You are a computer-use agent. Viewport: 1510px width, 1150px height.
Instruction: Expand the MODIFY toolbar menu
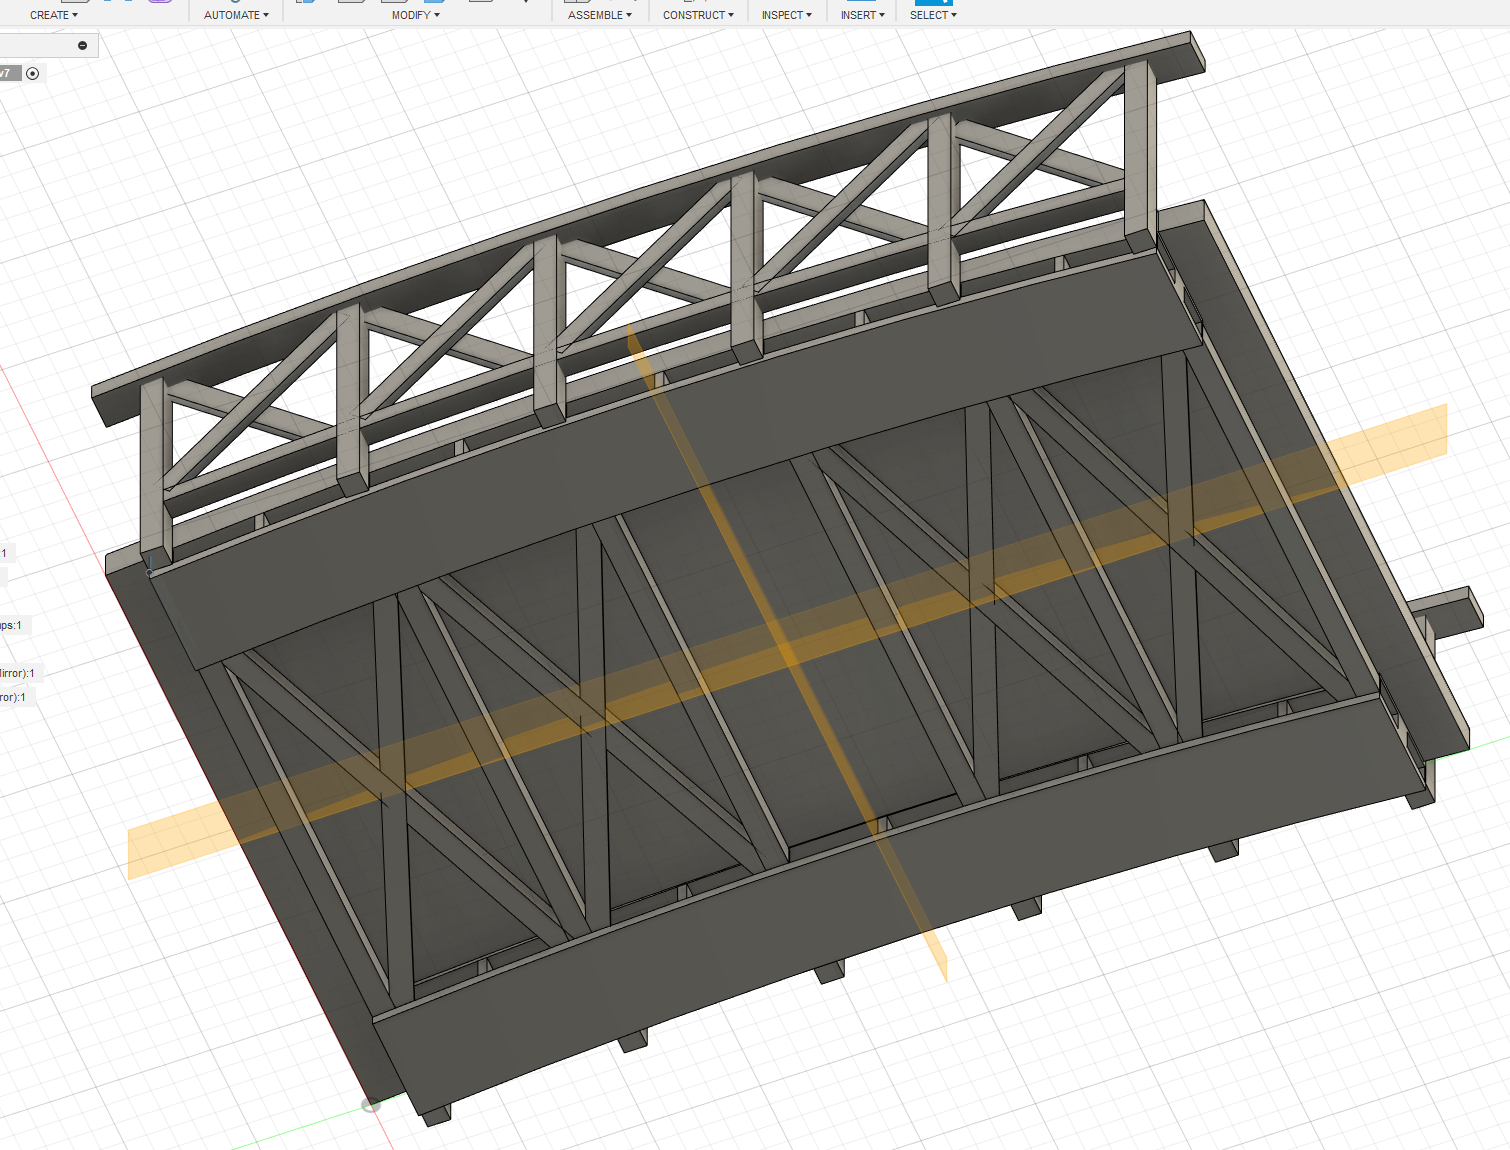(x=416, y=15)
